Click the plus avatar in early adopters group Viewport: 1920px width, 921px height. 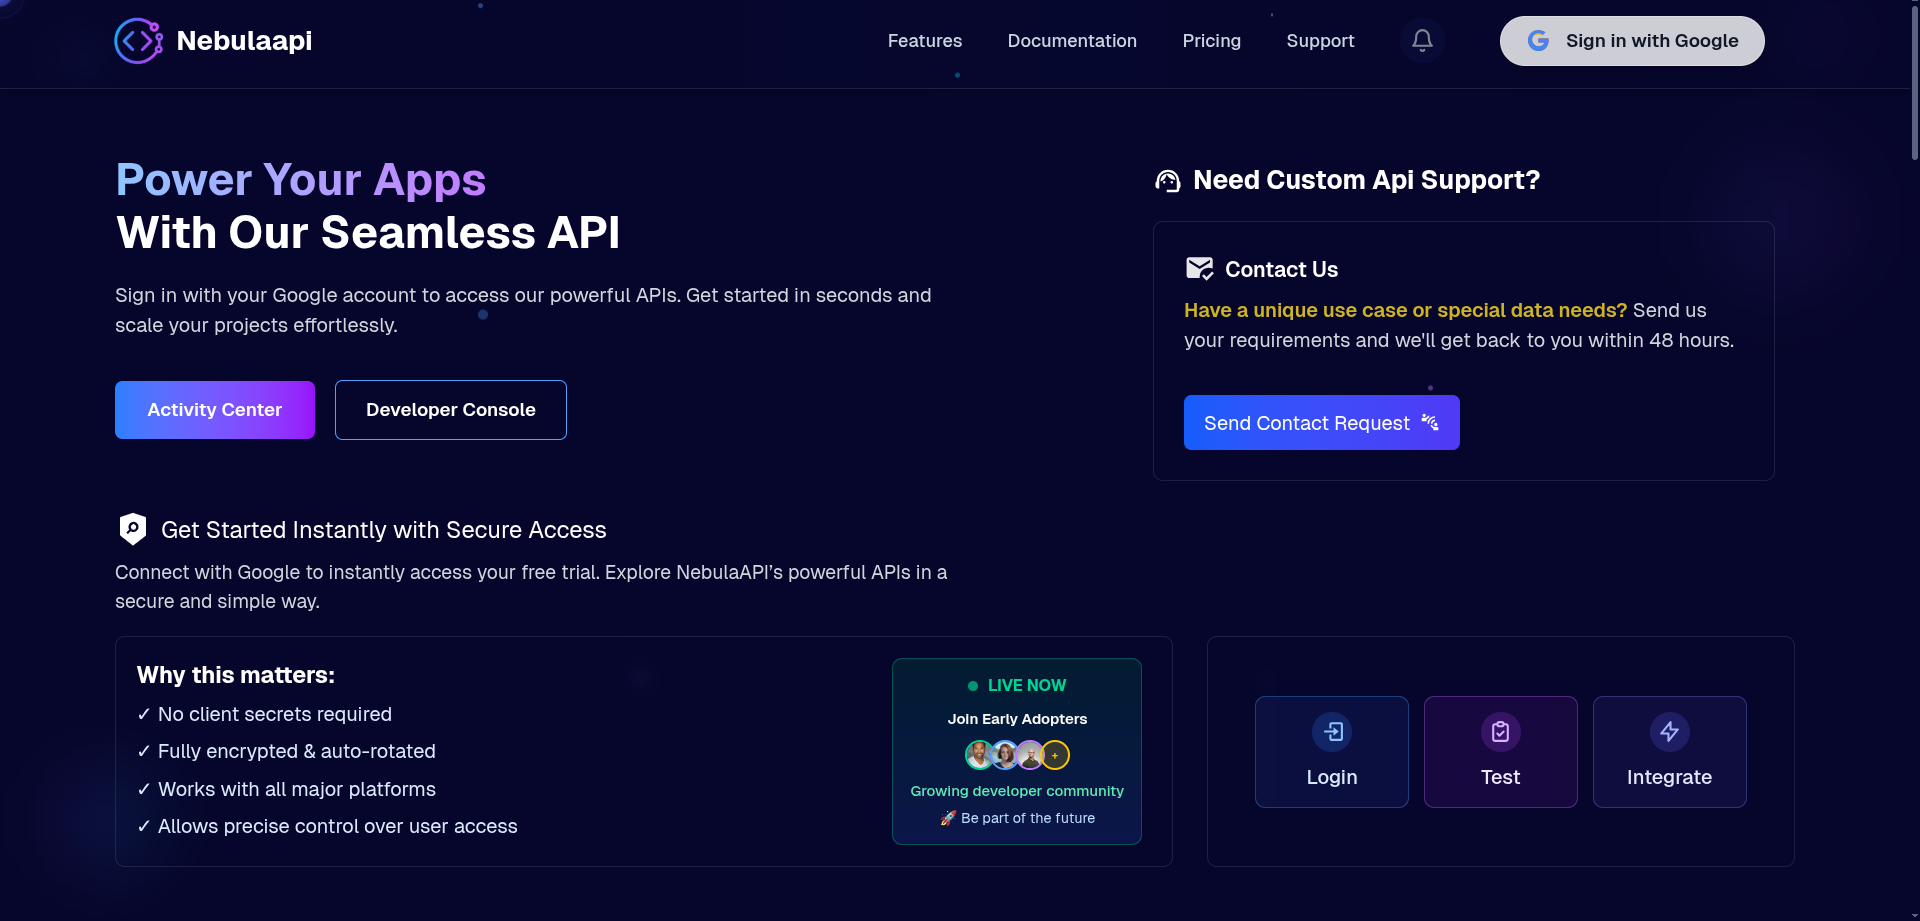click(x=1054, y=755)
